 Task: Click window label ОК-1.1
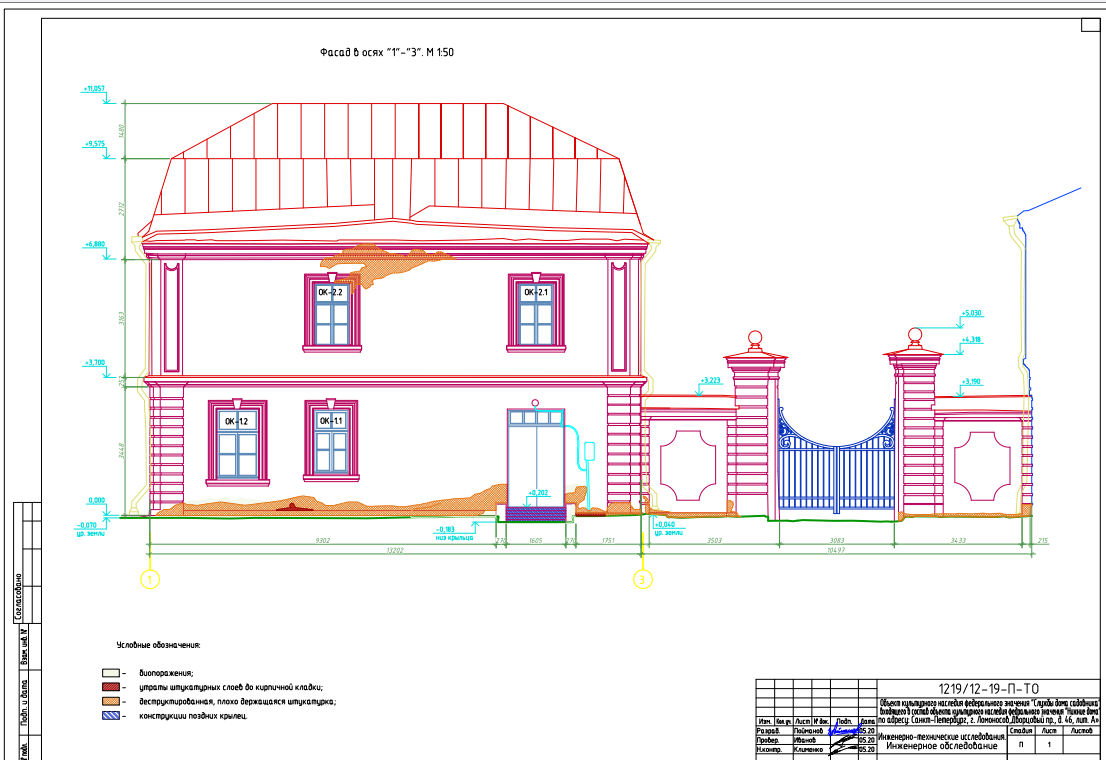pyautogui.click(x=331, y=421)
